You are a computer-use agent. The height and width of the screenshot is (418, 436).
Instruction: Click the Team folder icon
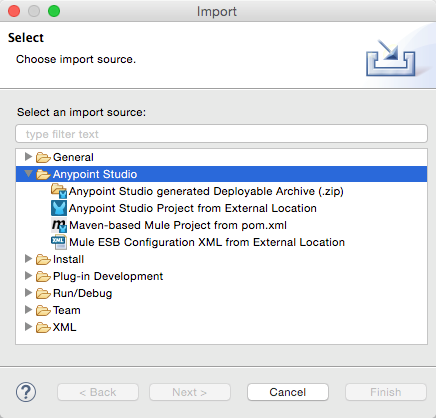(43, 310)
